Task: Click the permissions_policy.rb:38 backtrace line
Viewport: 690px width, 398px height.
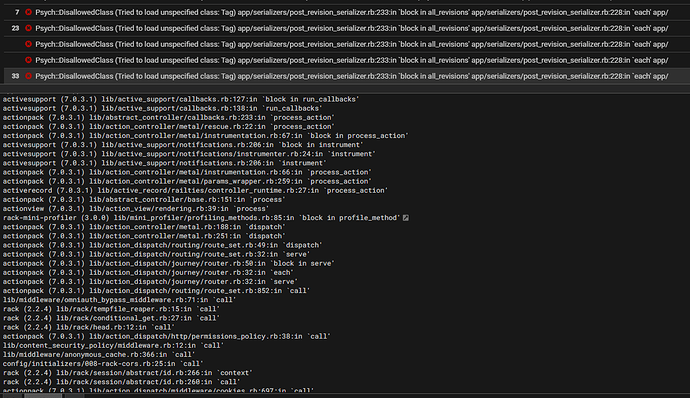Action: click(166, 336)
